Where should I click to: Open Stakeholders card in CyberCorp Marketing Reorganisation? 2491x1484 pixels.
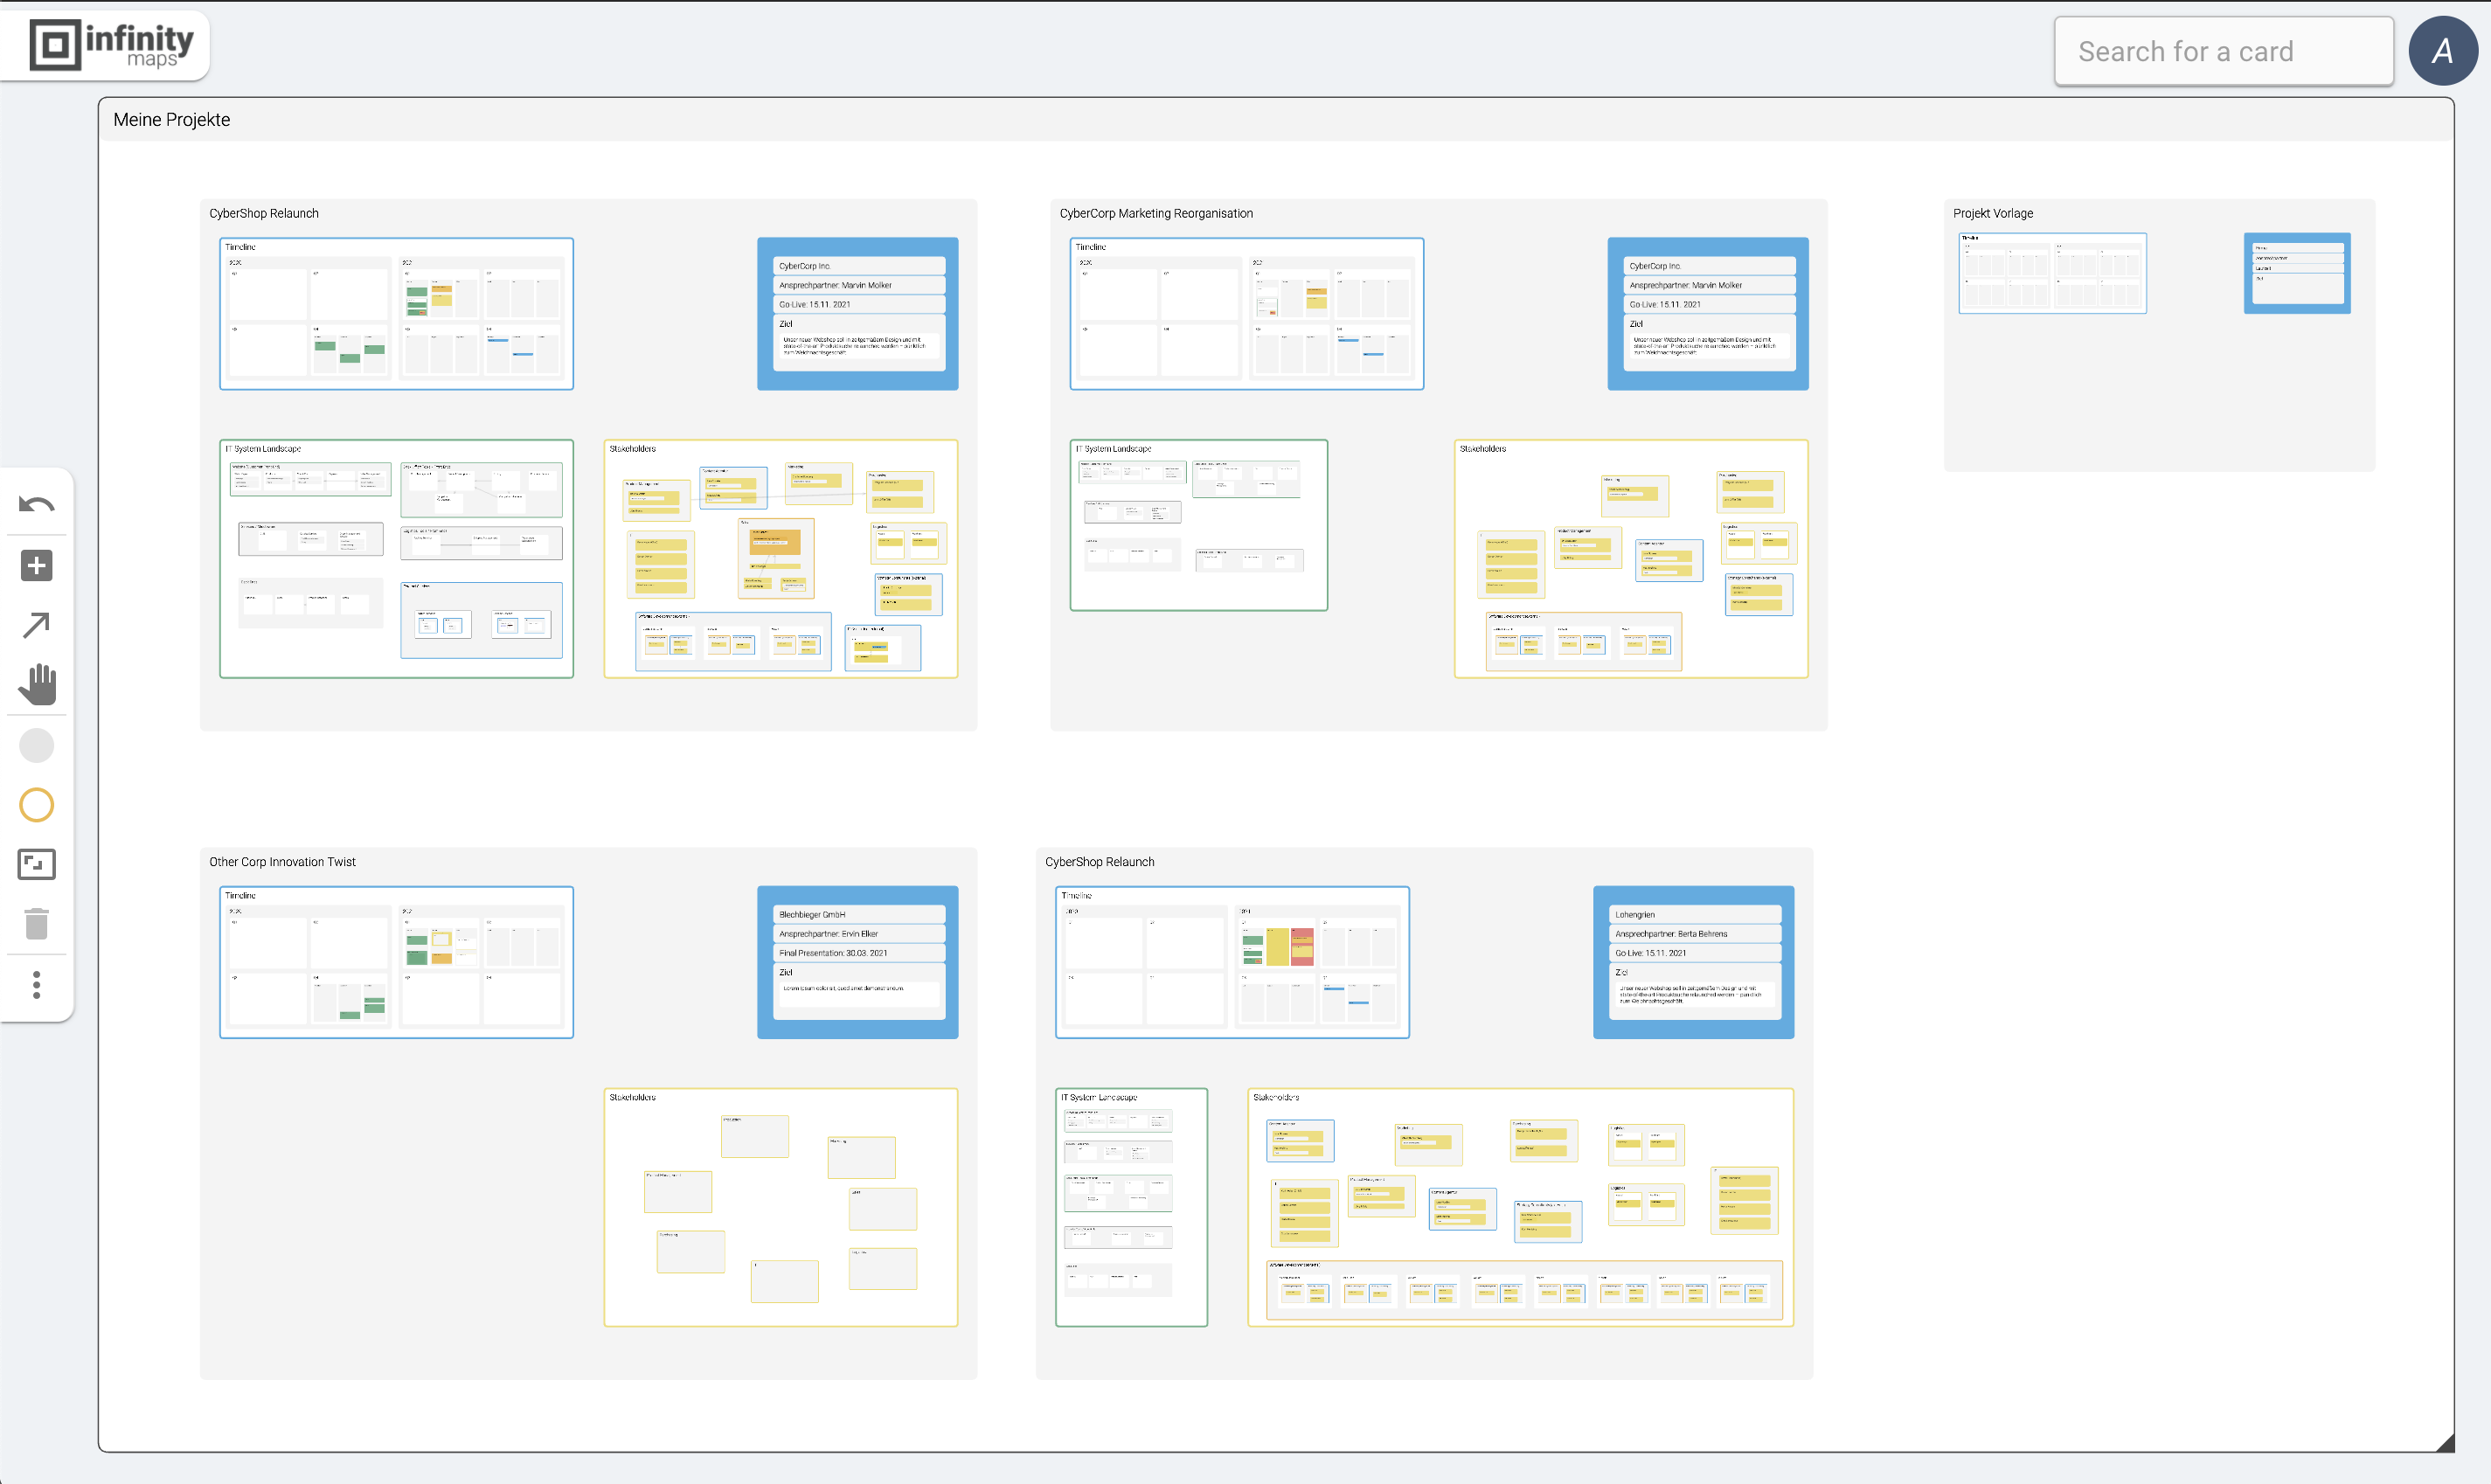tap(1630, 558)
